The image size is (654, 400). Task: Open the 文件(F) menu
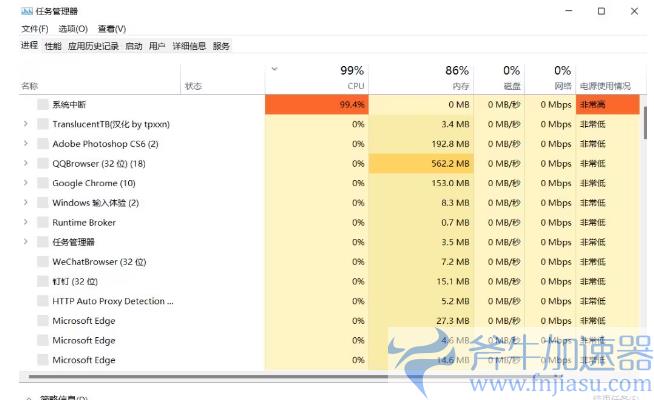coord(35,29)
